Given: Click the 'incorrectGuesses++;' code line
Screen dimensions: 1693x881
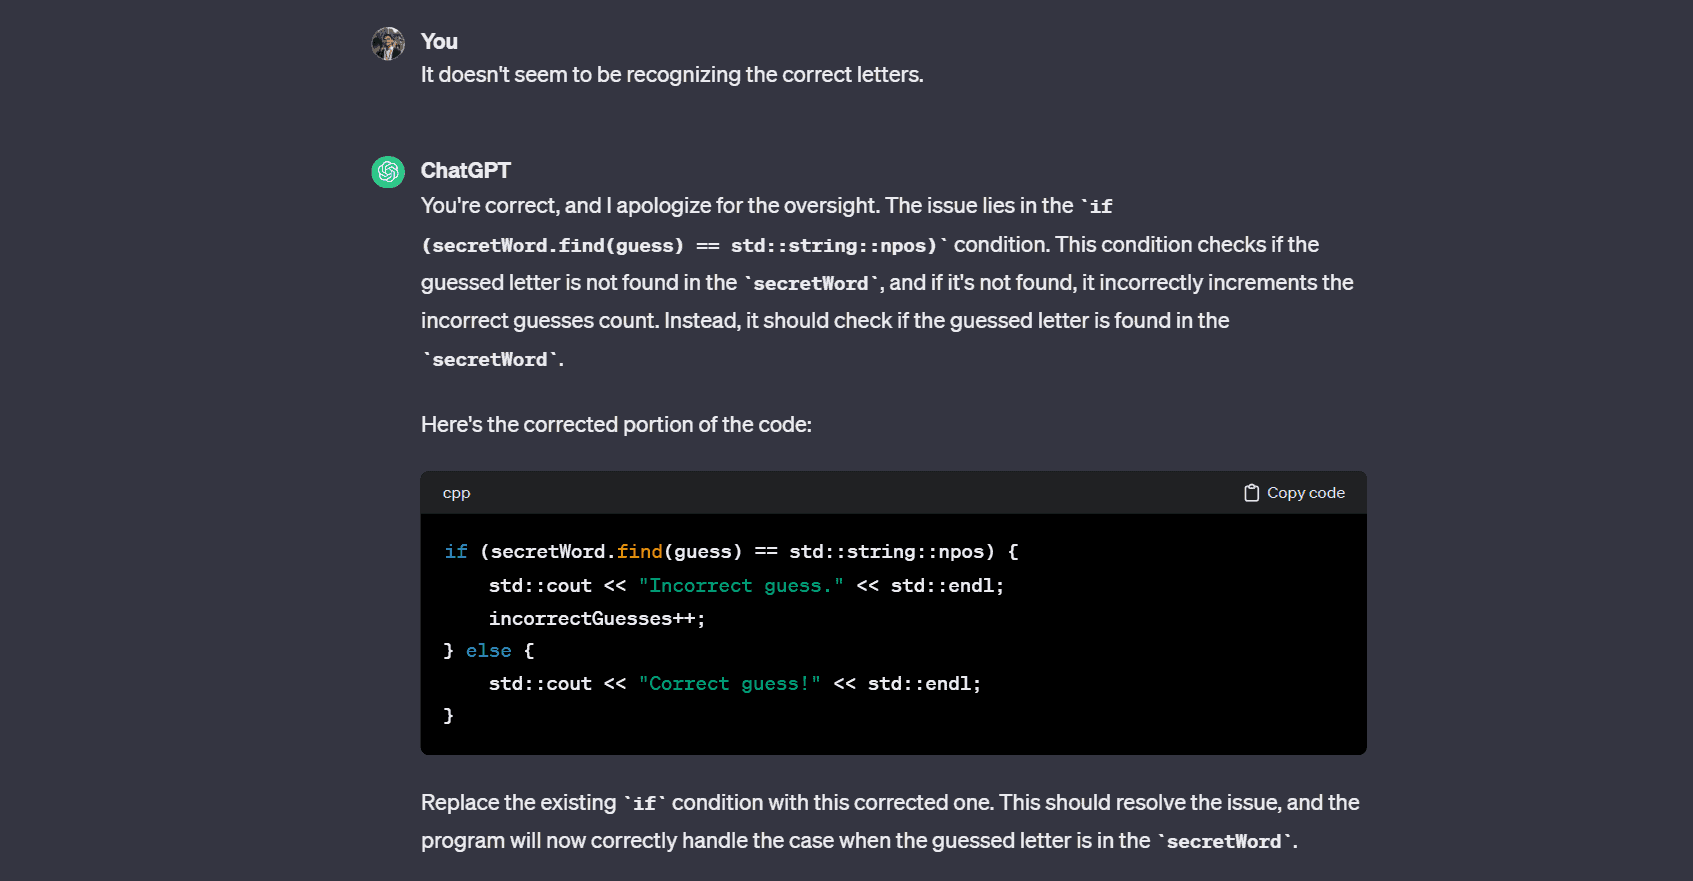Looking at the screenshot, I should (x=597, y=619).
